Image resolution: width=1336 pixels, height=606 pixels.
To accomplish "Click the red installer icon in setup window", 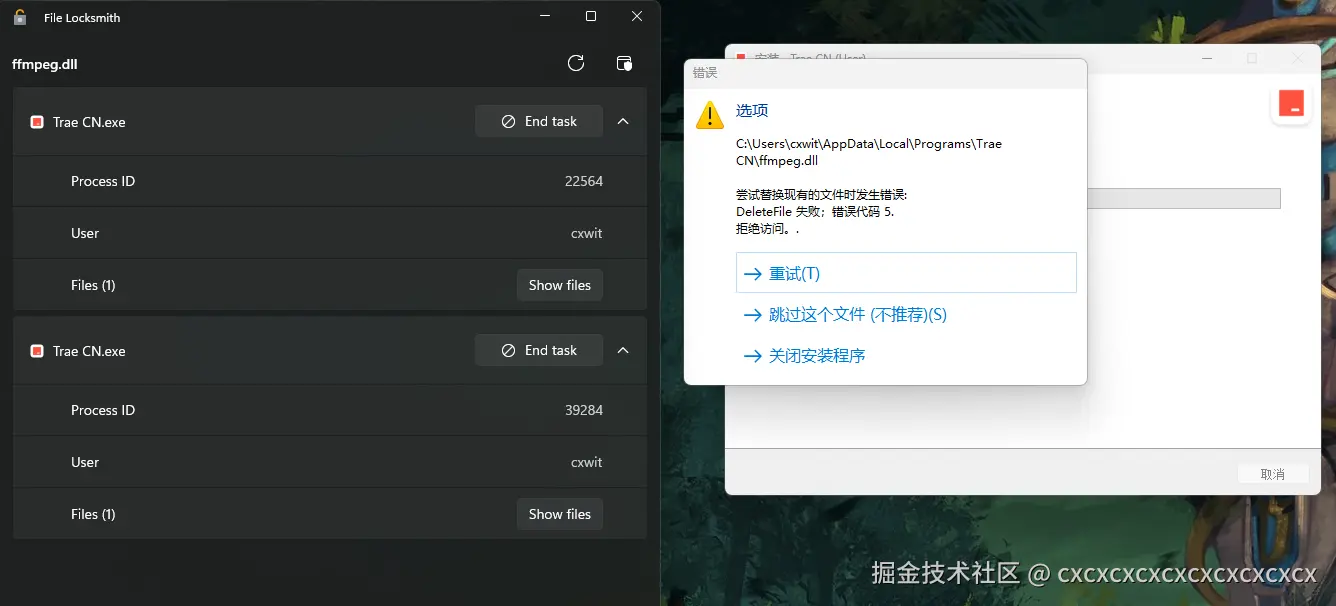I will coord(1291,103).
